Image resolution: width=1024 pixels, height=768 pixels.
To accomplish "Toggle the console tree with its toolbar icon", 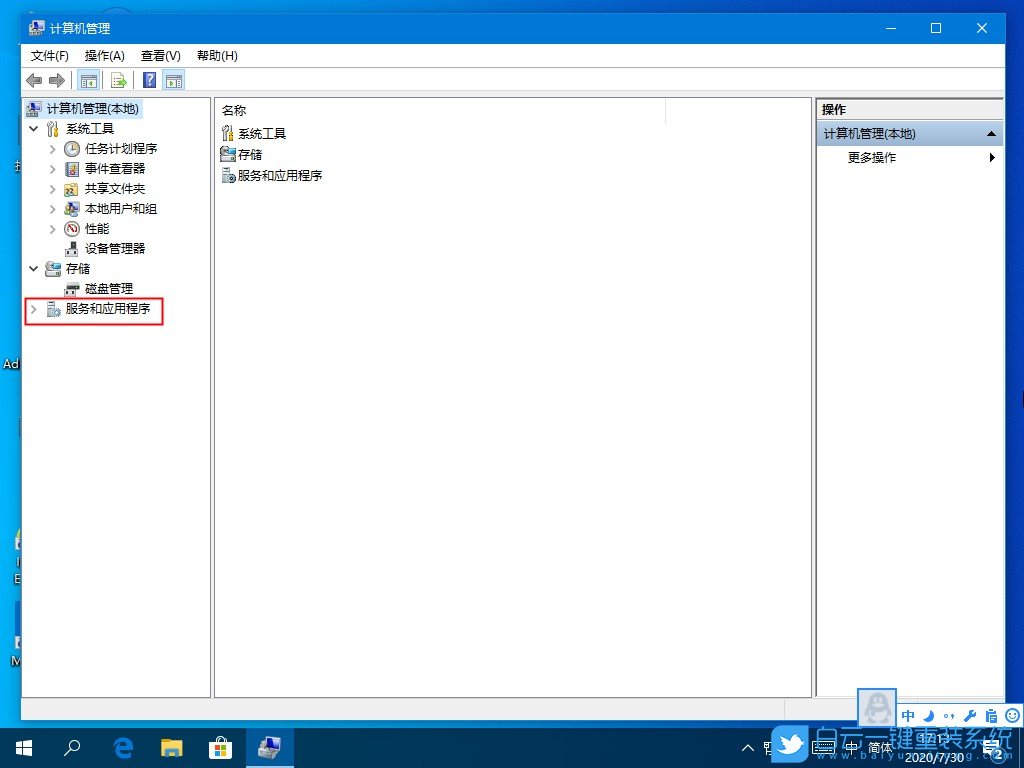I will coord(88,80).
